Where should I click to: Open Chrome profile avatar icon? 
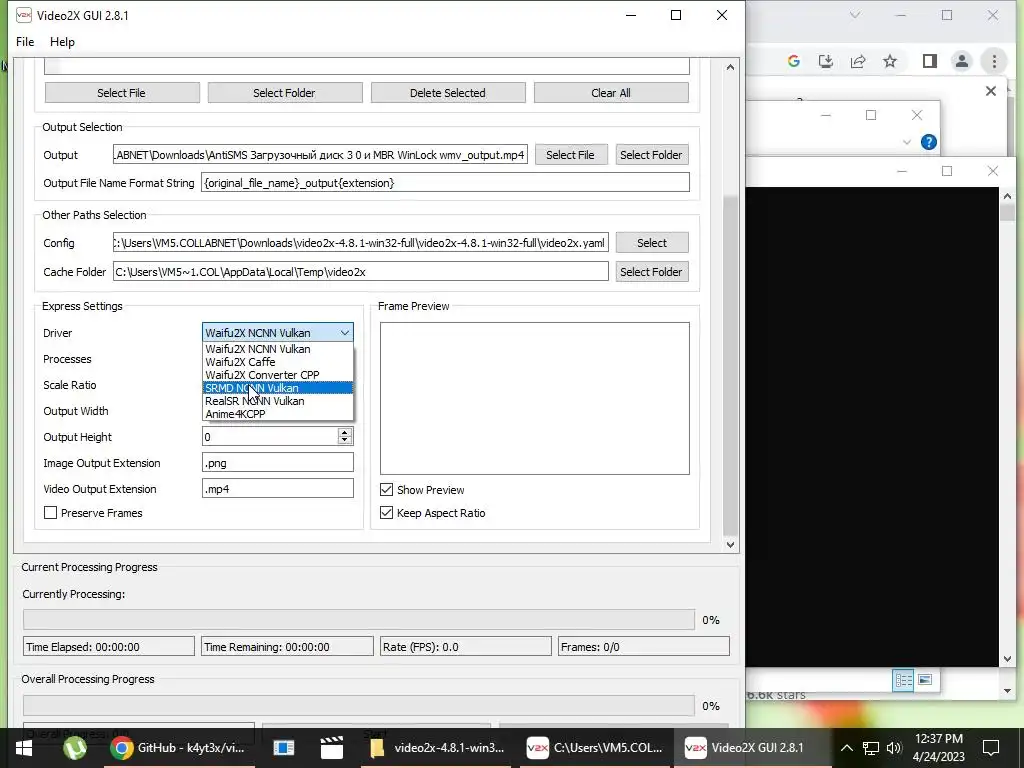coord(961,61)
